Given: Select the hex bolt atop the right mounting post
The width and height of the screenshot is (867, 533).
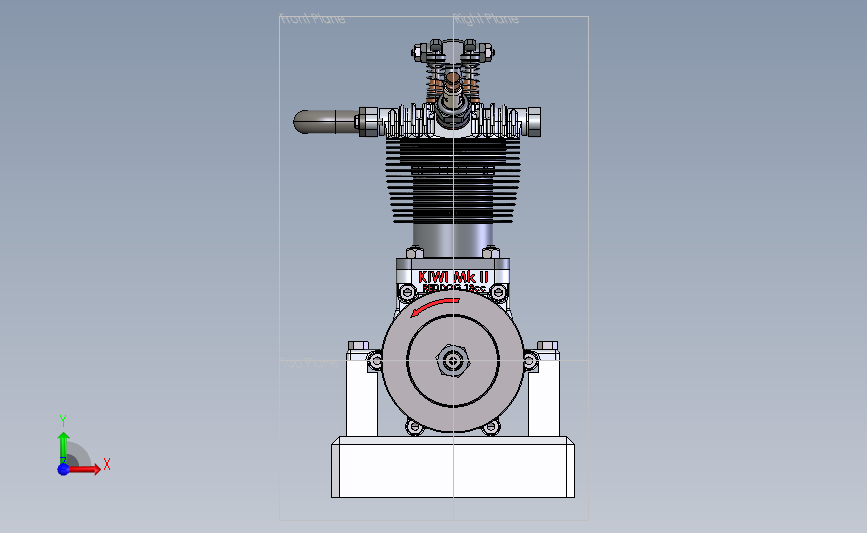Looking at the screenshot, I should (547, 346).
